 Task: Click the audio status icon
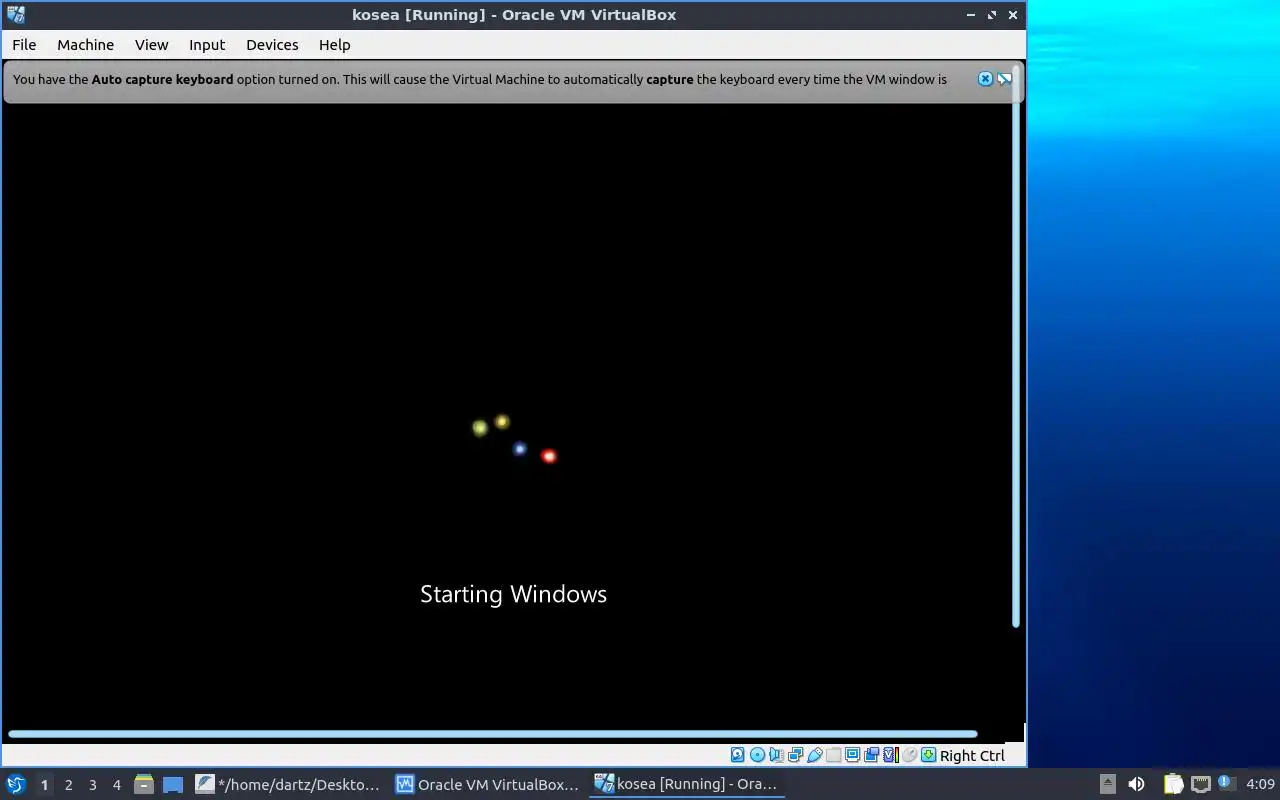point(776,755)
